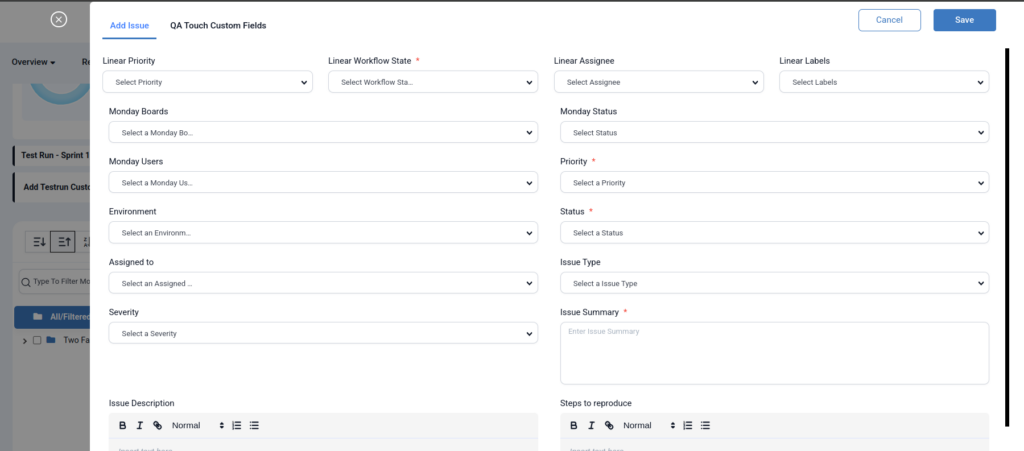
Task: Open the Linear Assignee dropdown
Action: (x=659, y=82)
